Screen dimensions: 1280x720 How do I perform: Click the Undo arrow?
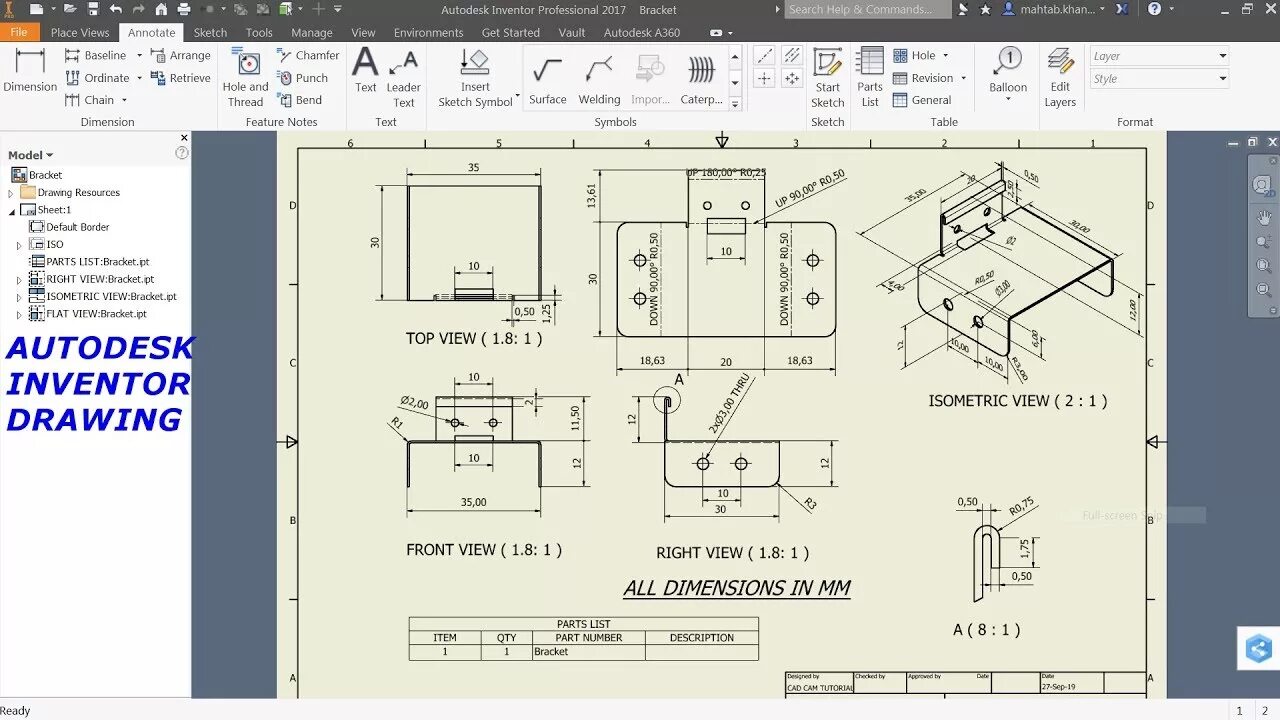pyautogui.click(x=116, y=9)
